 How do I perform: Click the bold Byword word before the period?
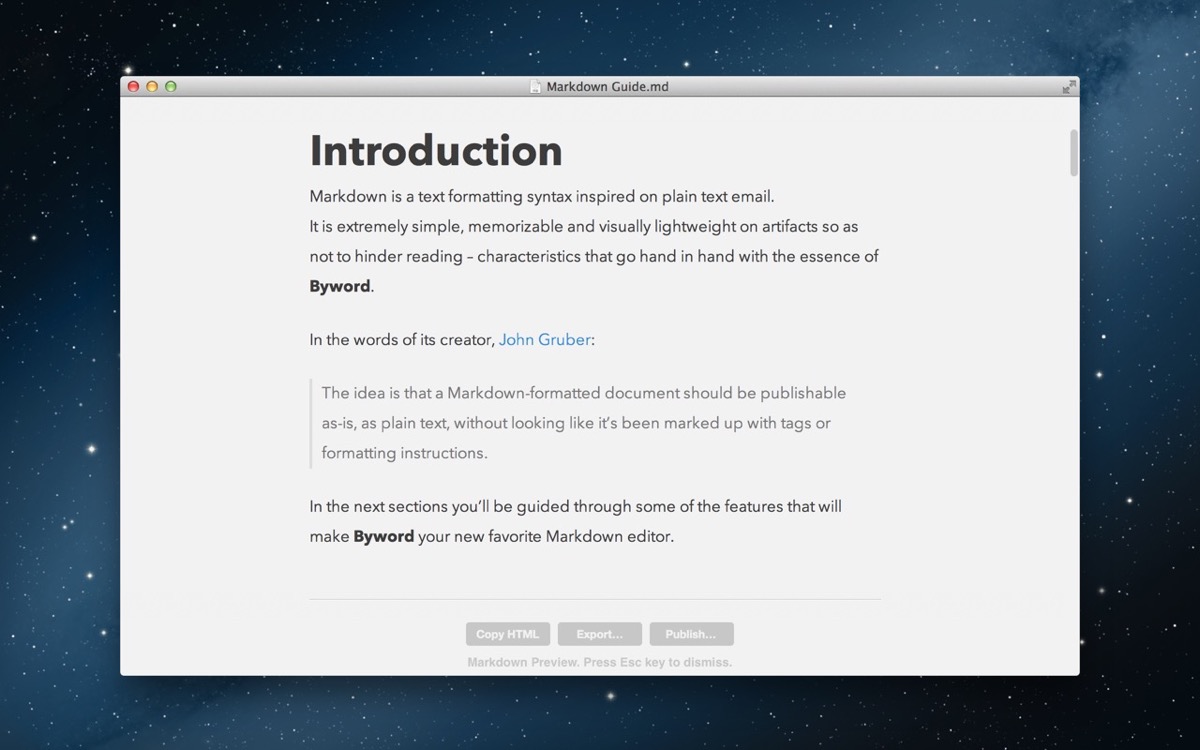[x=340, y=287]
